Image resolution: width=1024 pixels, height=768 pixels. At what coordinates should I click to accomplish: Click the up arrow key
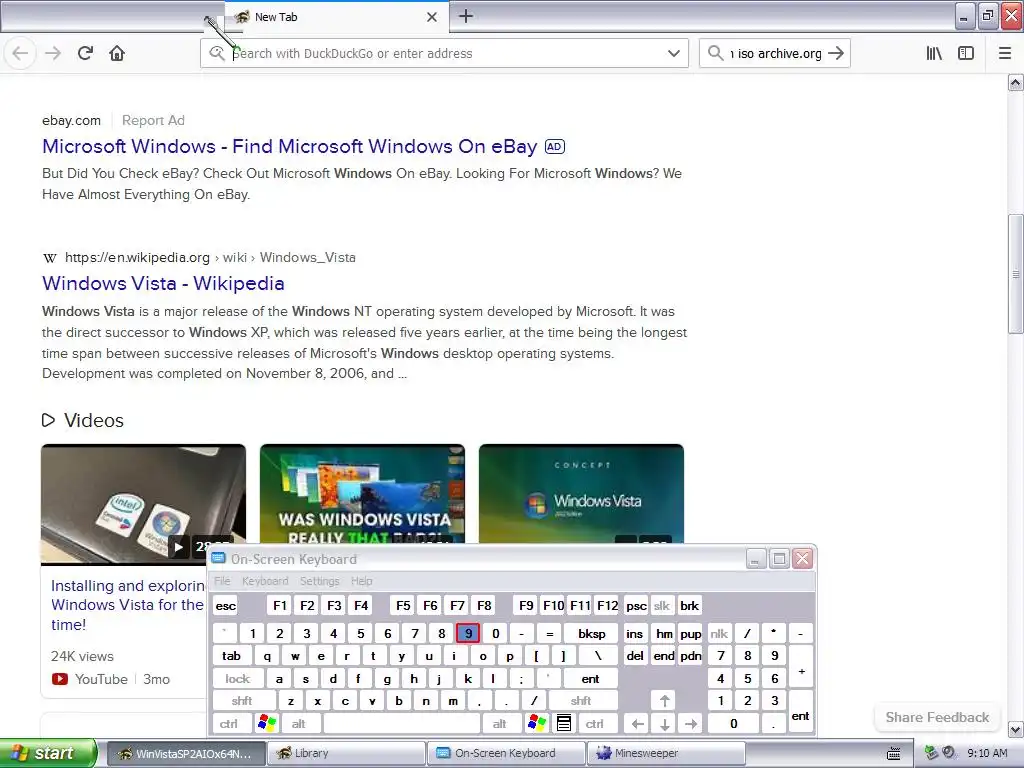(664, 701)
